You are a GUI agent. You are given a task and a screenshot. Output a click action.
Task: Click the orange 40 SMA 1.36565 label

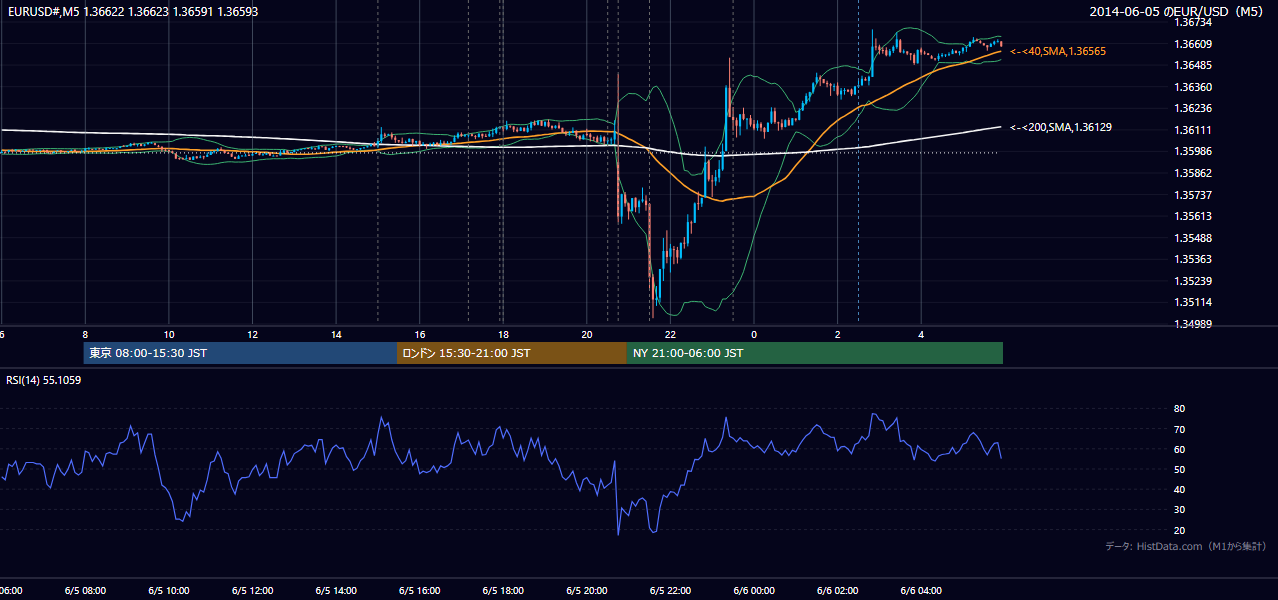click(1058, 50)
